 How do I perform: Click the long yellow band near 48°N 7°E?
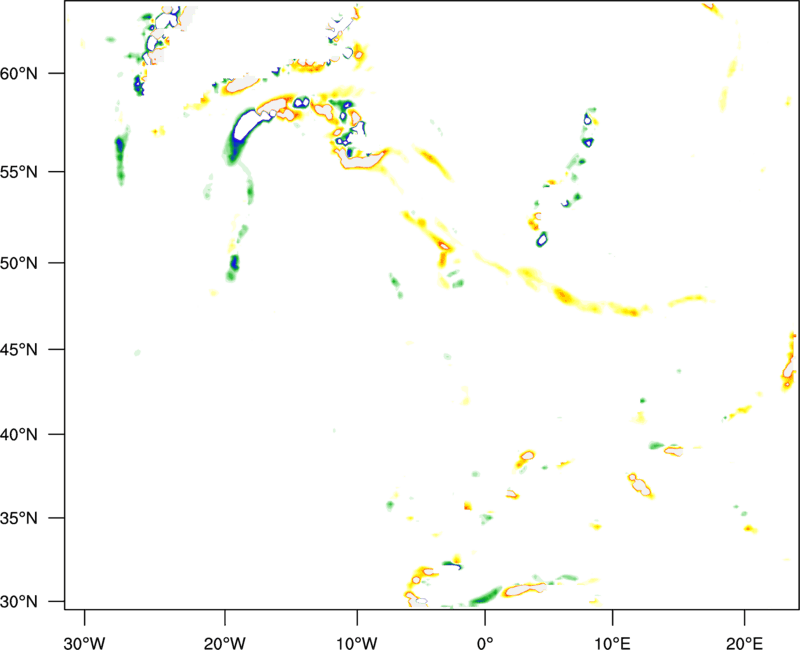(x=580, y=297)
